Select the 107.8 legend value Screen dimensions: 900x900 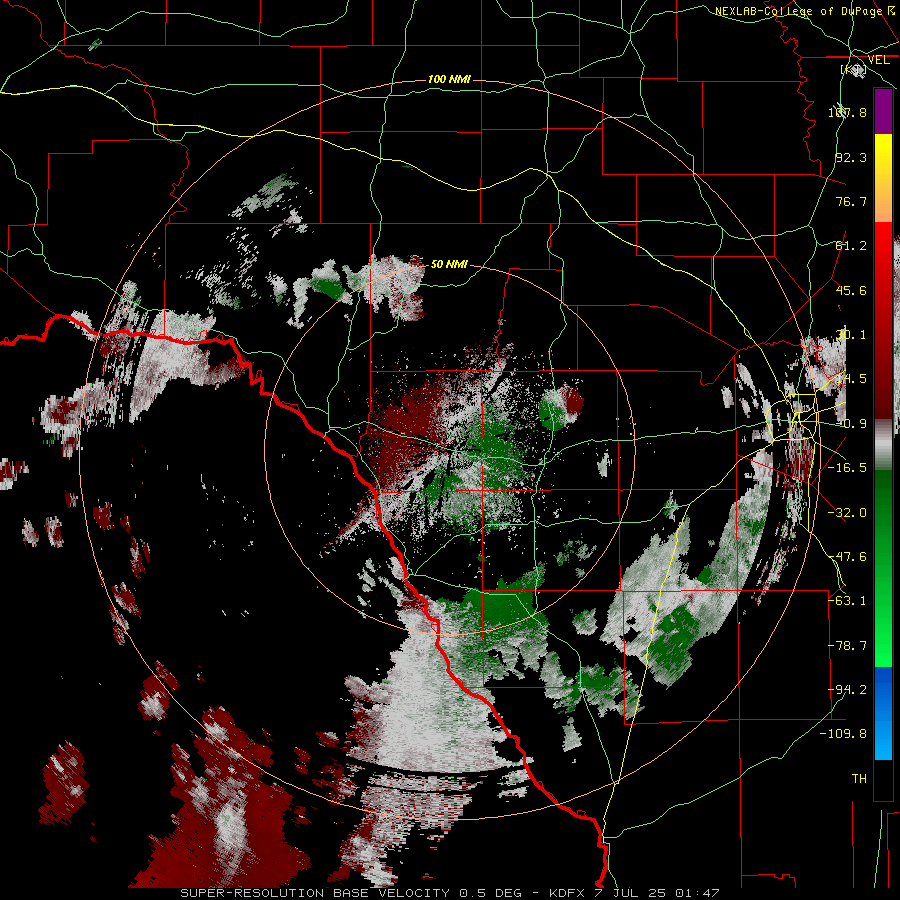pos(847,112)
